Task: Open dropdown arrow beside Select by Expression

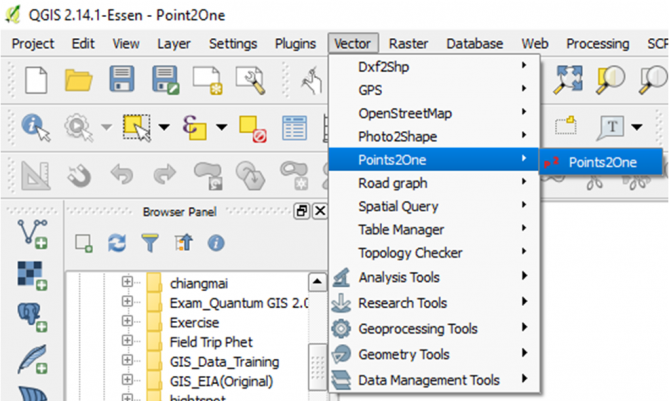Action: [221, 127]
